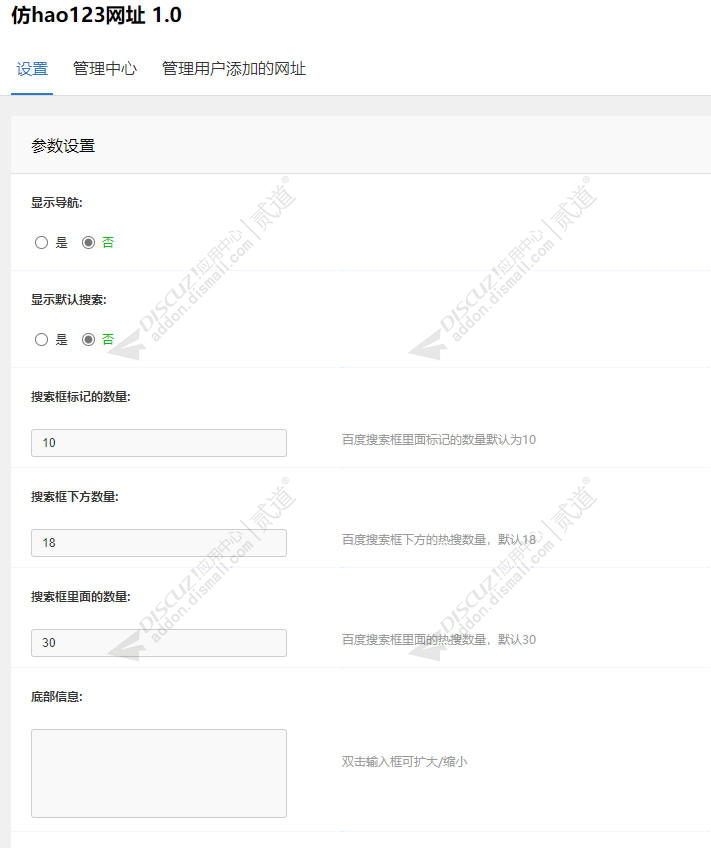Click inside the 底部信息 text area
Image resolution: width=711 pixels, height=848 pixels.
click(159, 773)
